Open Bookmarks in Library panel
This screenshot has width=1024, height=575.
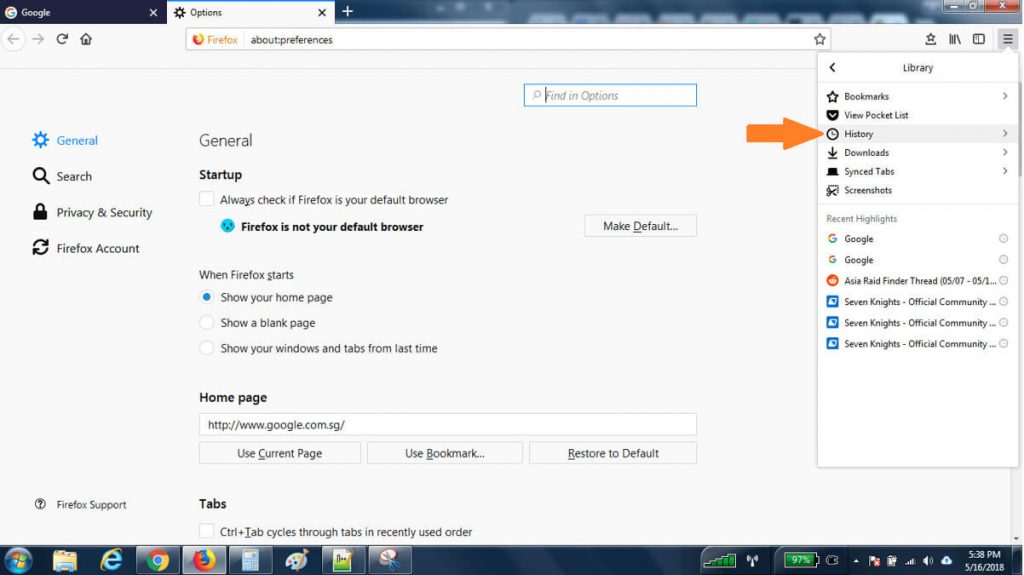[918, 96]
